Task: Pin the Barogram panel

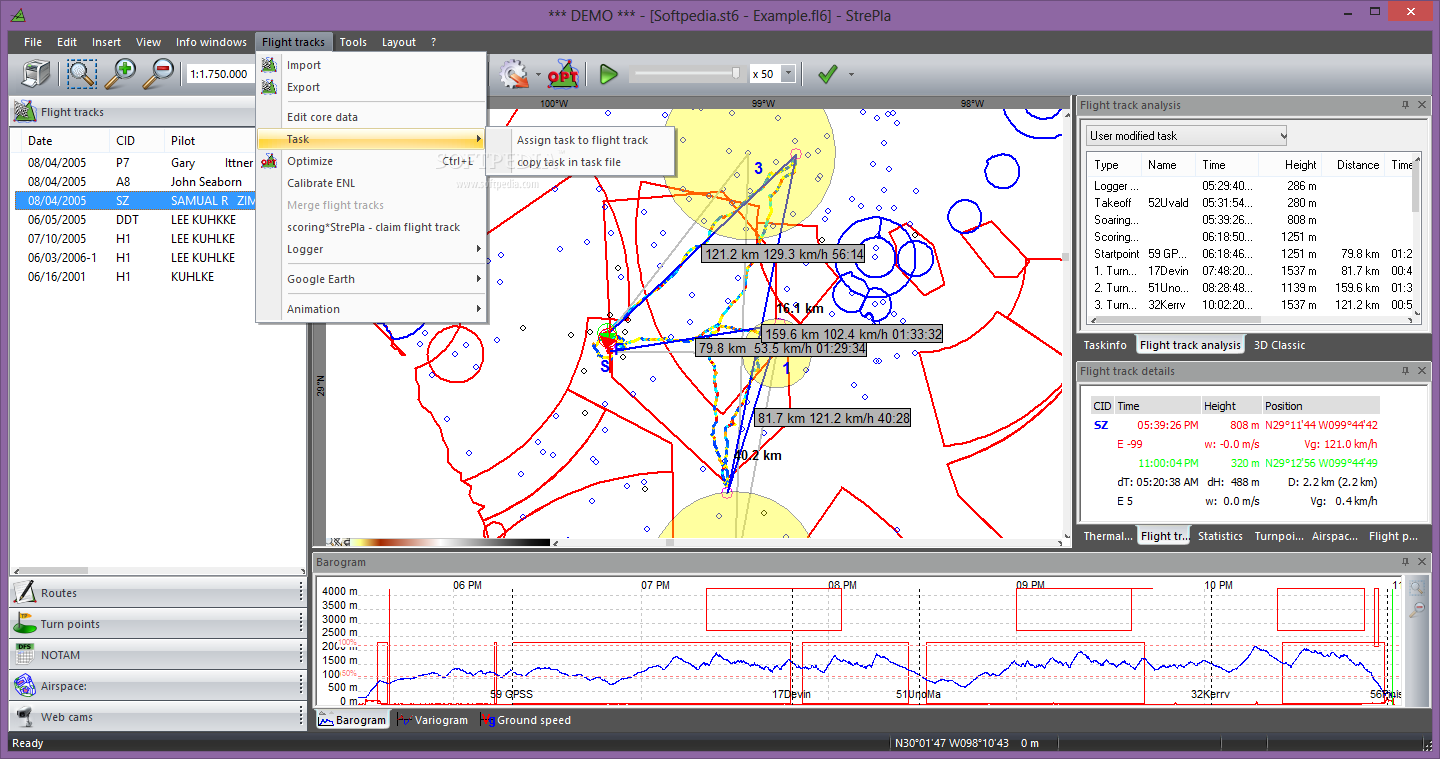Action: click(1405, 562)
